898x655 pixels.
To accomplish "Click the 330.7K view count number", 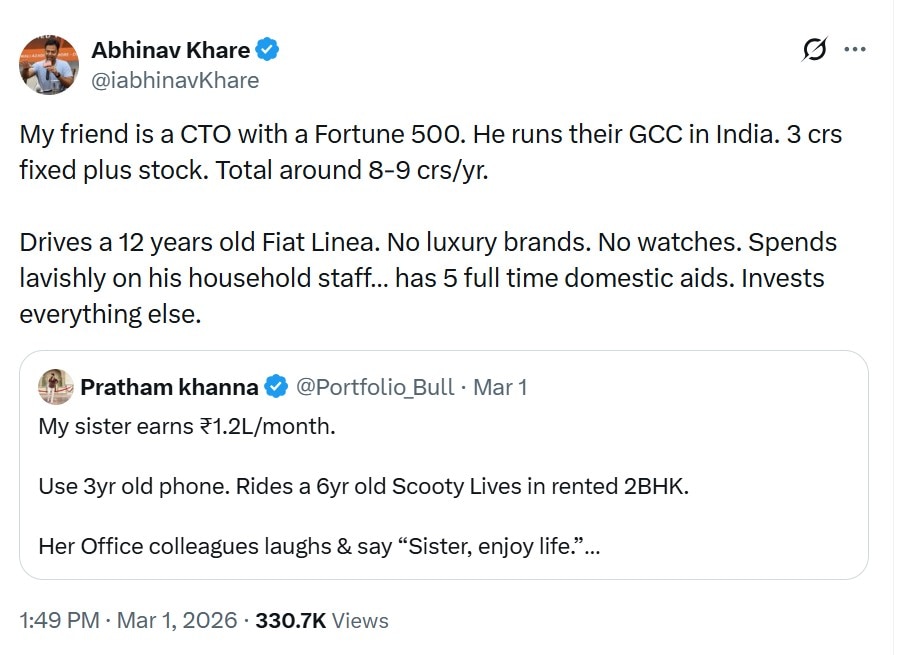I will click(x=291, y=620).
